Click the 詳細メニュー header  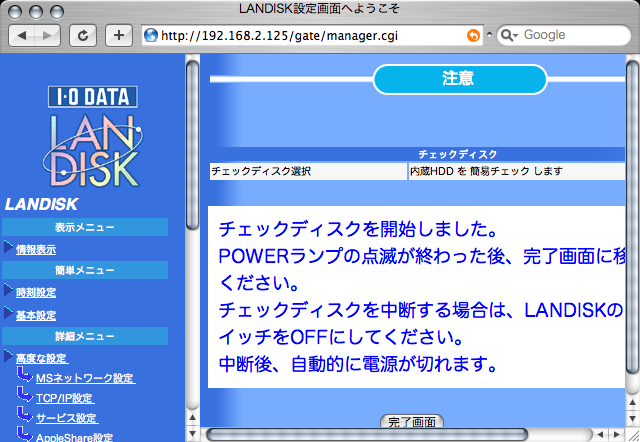[x=85, y=336]
